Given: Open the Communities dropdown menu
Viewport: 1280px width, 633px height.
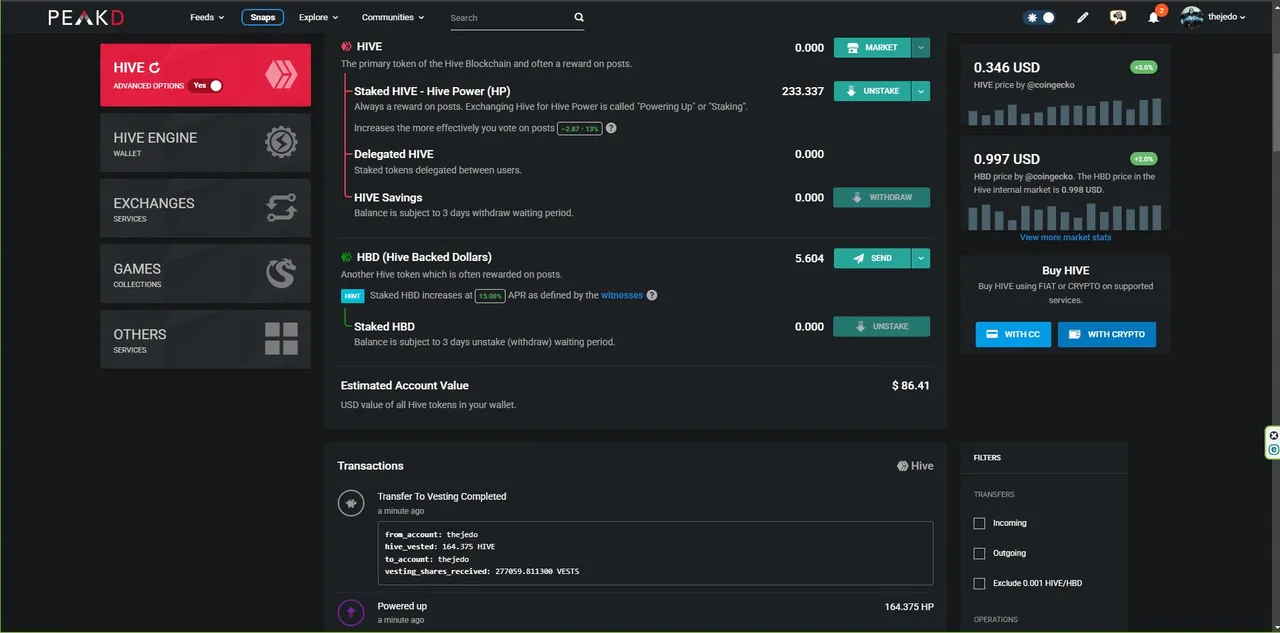Looking at the screenshot, I should click(x=392, y=17).
